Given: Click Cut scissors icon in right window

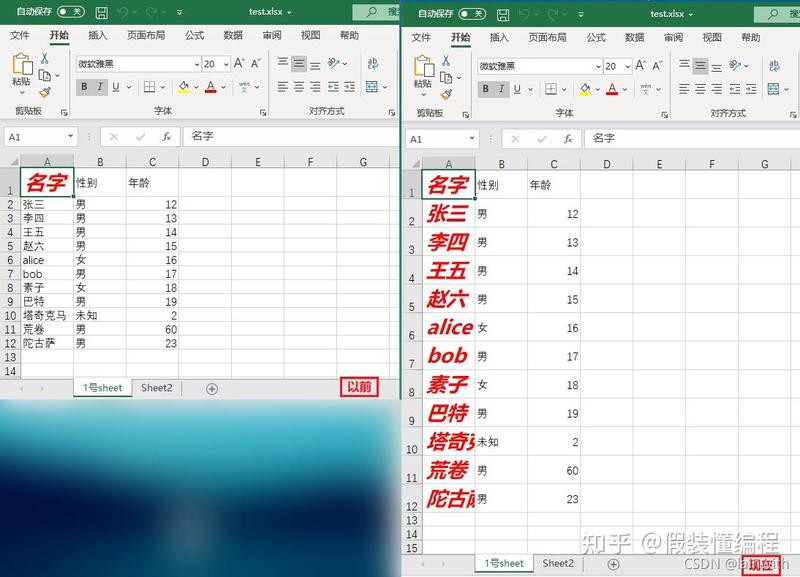Looking at the screenshot, I should point(446,61).
